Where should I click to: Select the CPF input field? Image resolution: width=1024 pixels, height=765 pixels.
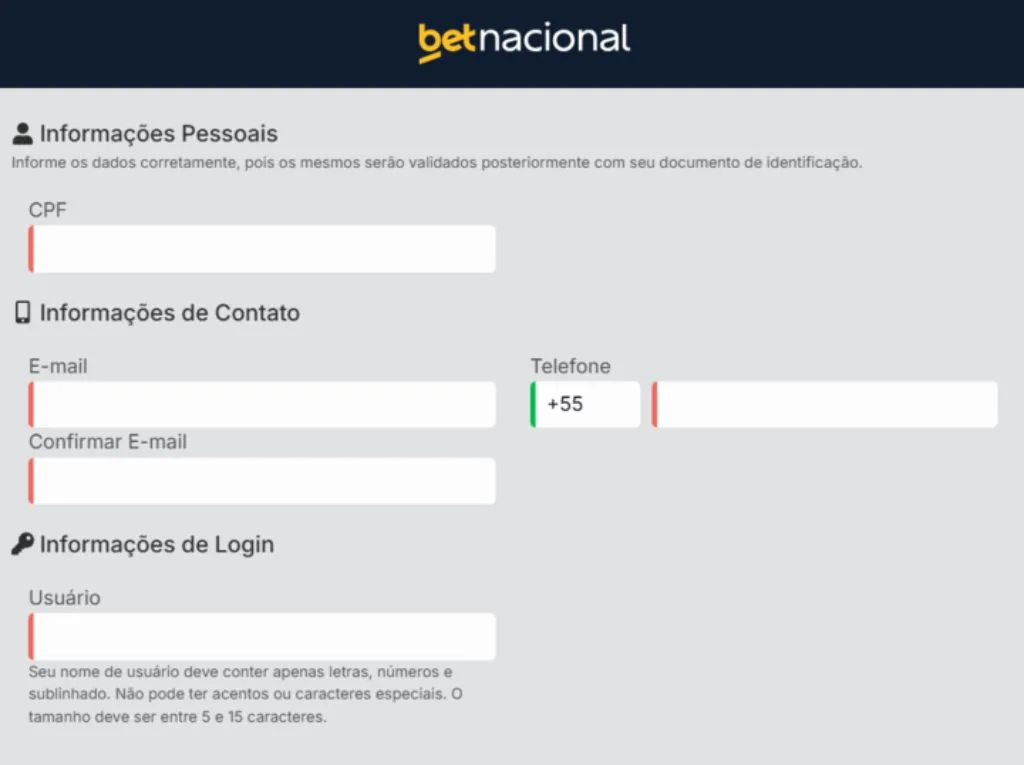coord(260,248)
